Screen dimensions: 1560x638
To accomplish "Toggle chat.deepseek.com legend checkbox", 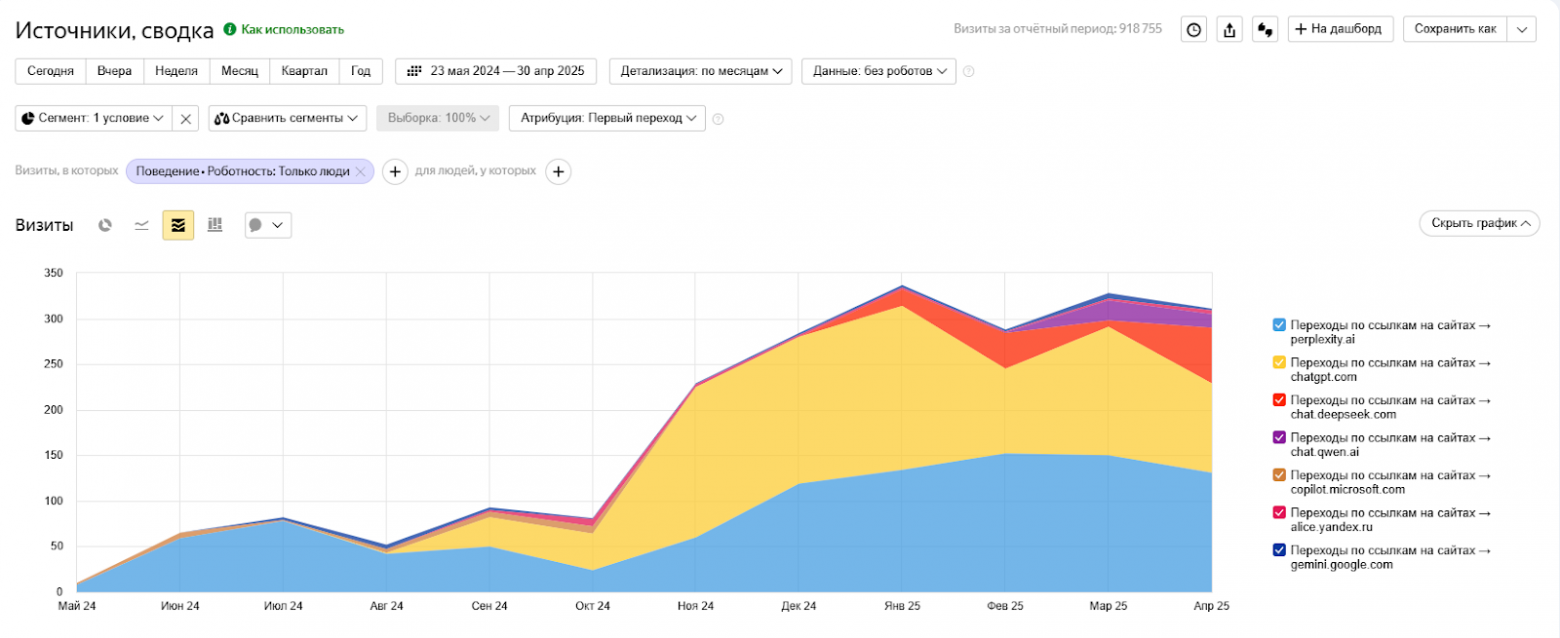I will tap(1279, 400).
